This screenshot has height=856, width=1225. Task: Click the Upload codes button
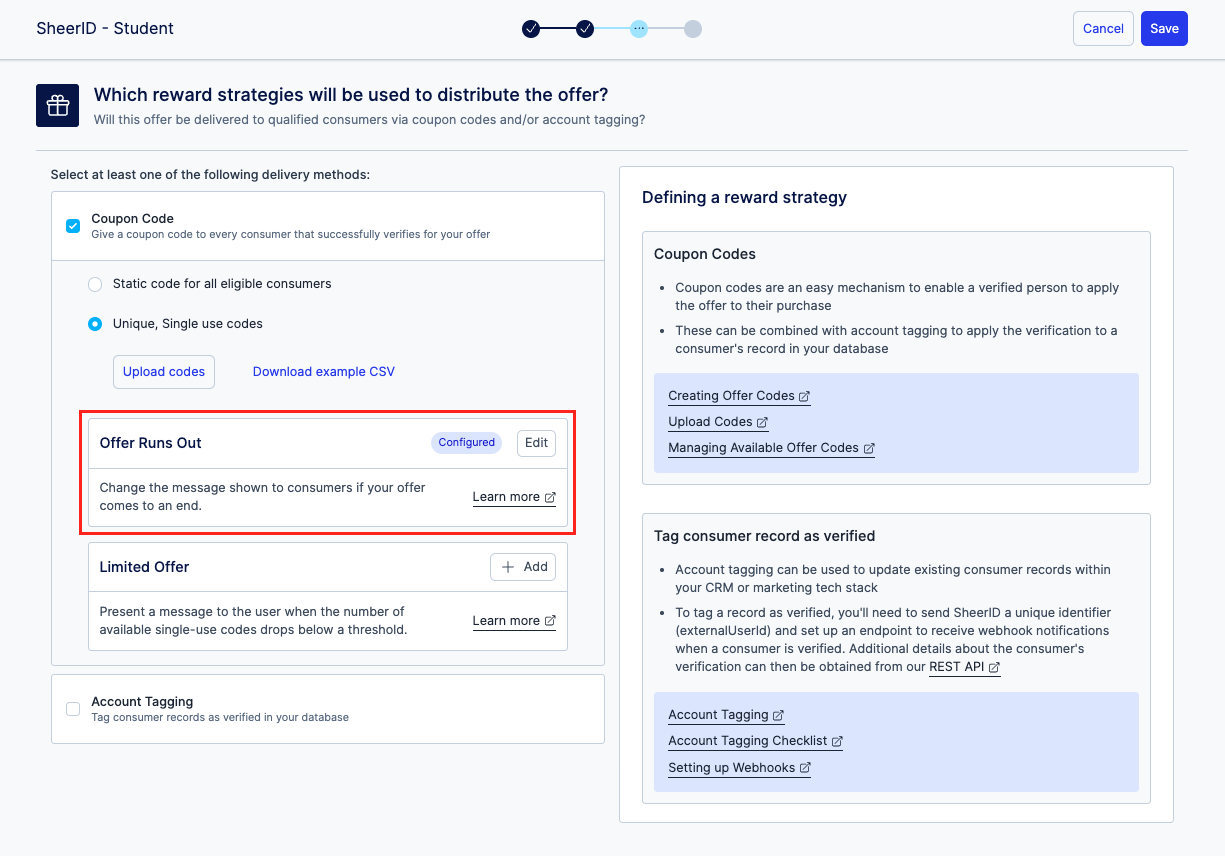[x=163, y=372]
